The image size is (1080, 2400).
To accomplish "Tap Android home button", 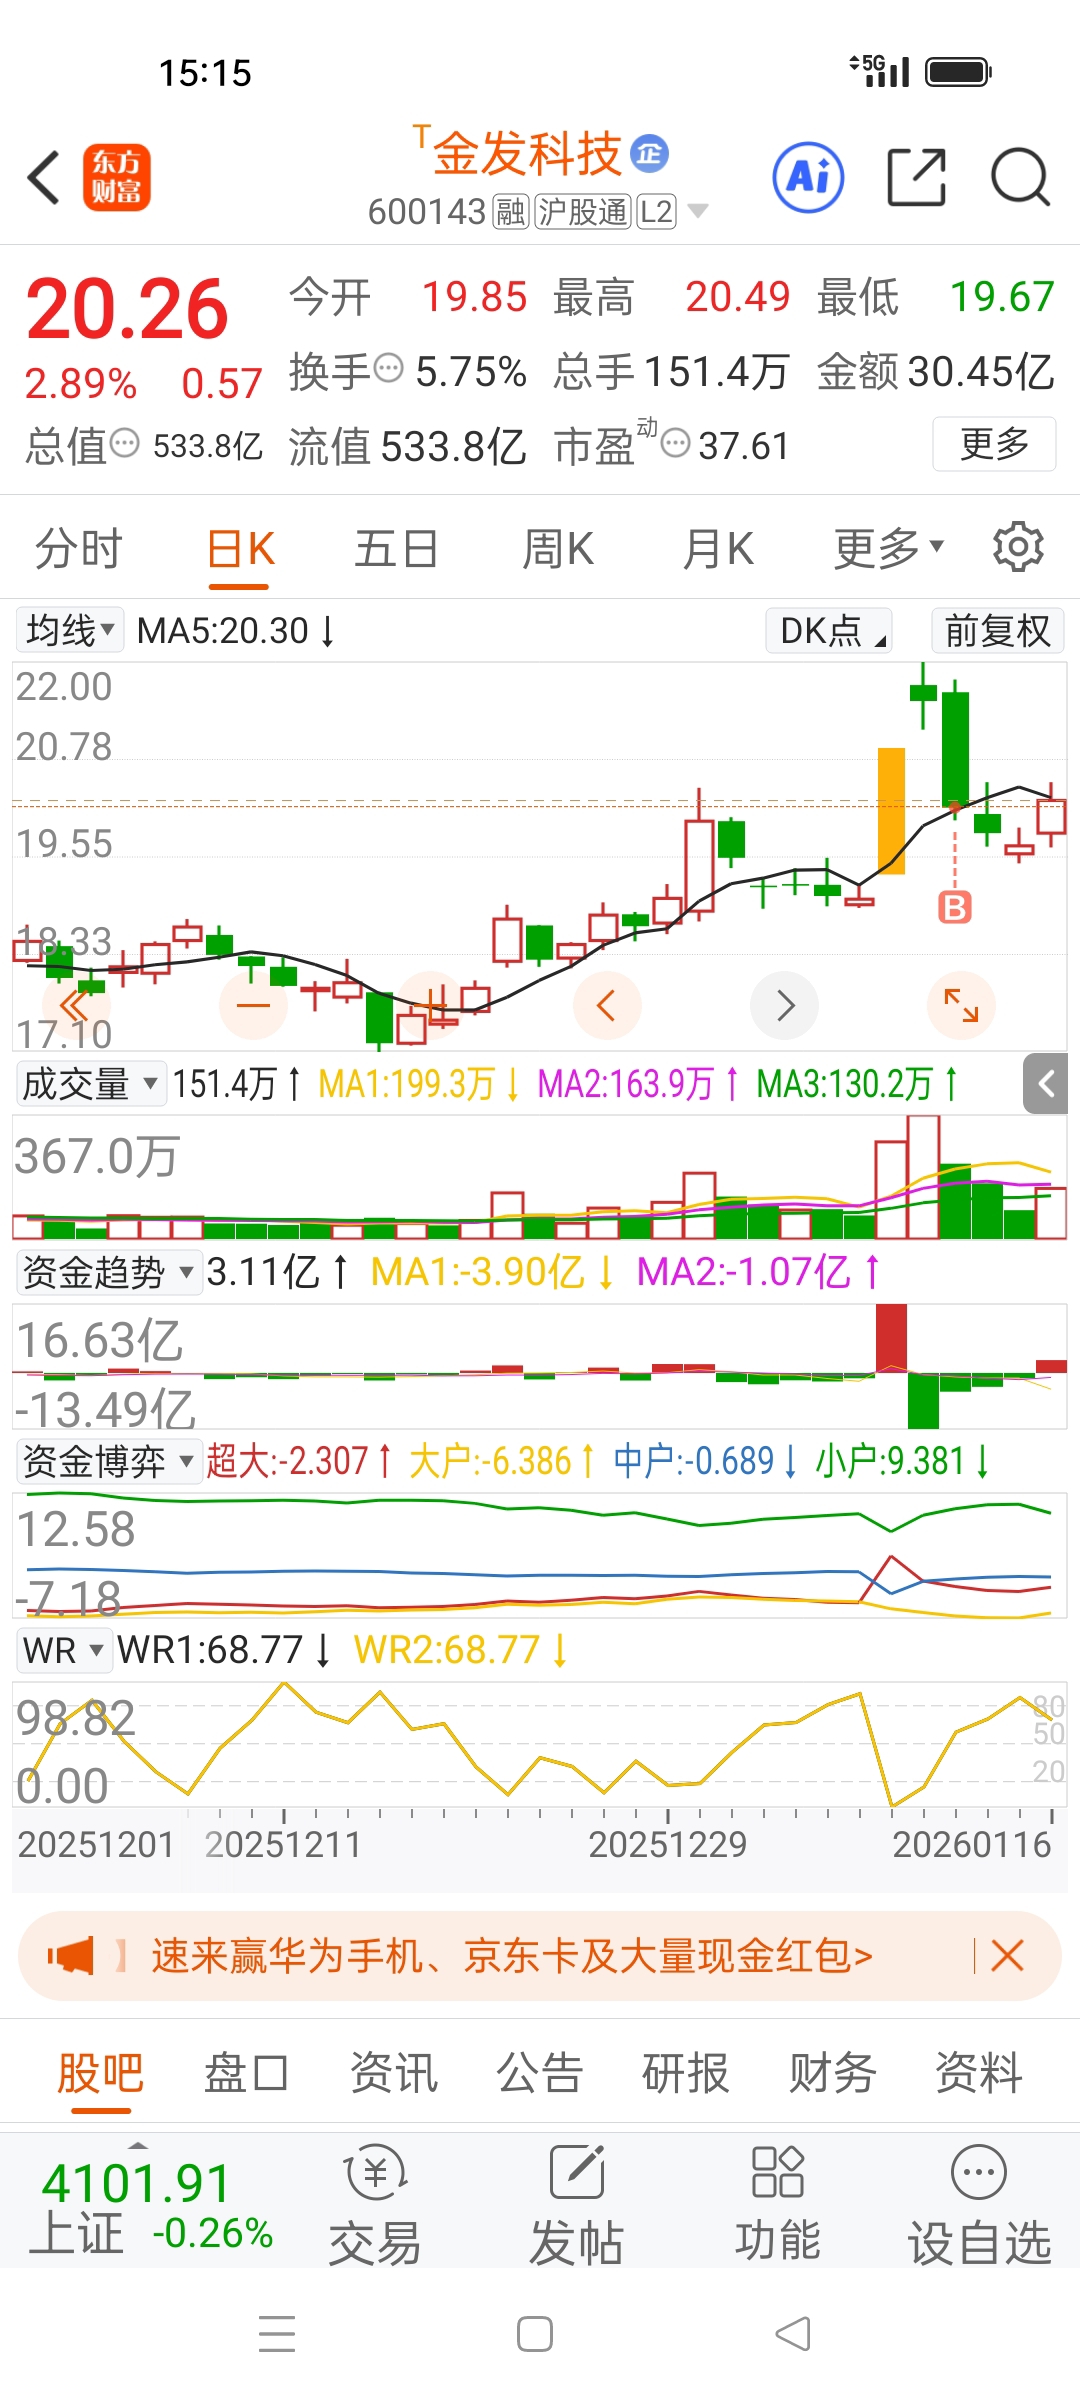I will tap(535, 2334).
